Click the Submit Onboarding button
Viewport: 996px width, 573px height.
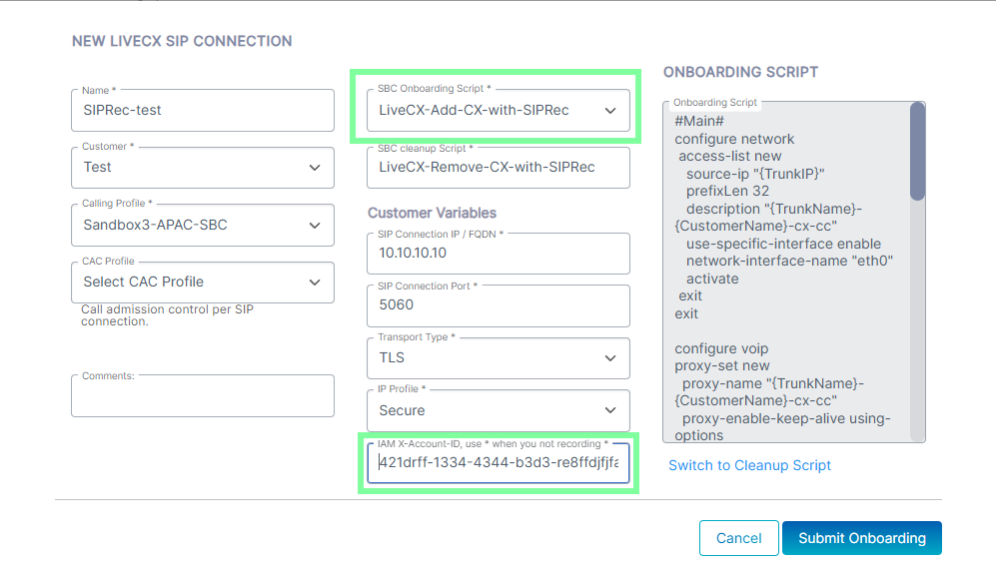[862, 538]
